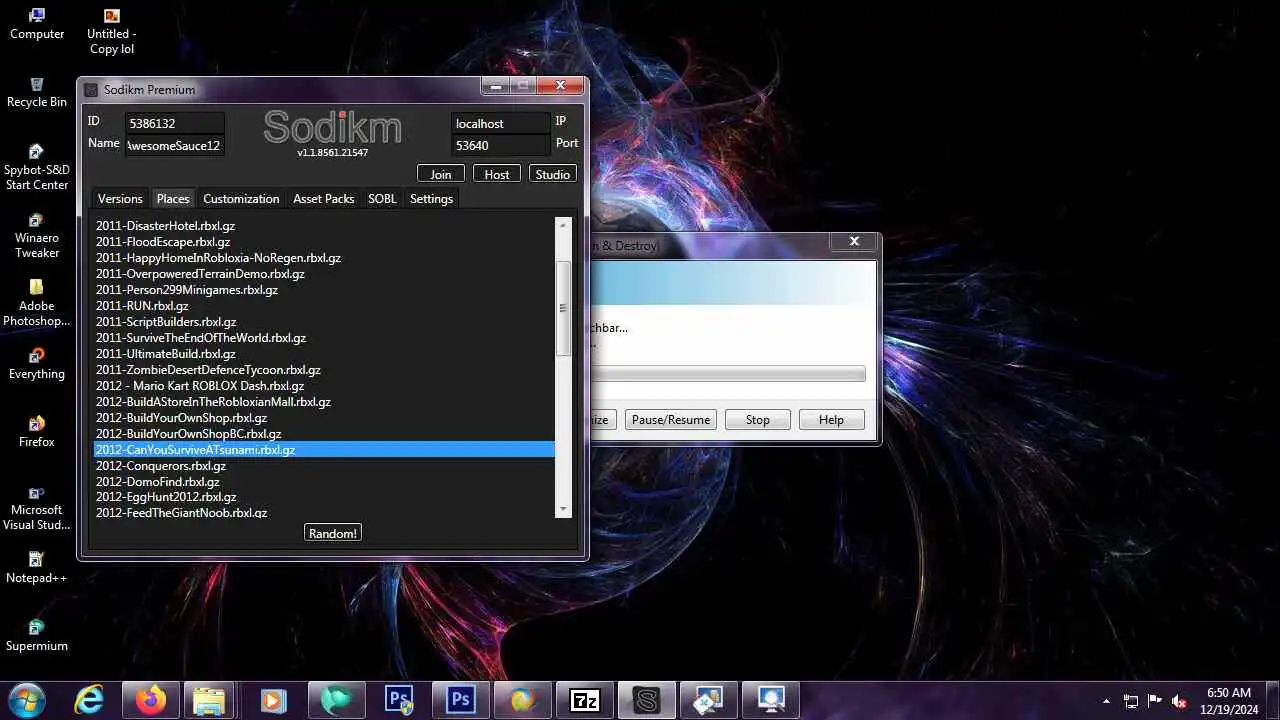Launch Spybot-S&D Start Center shortcut
This screenshot has width=1280, height=720.
point(37,167)
